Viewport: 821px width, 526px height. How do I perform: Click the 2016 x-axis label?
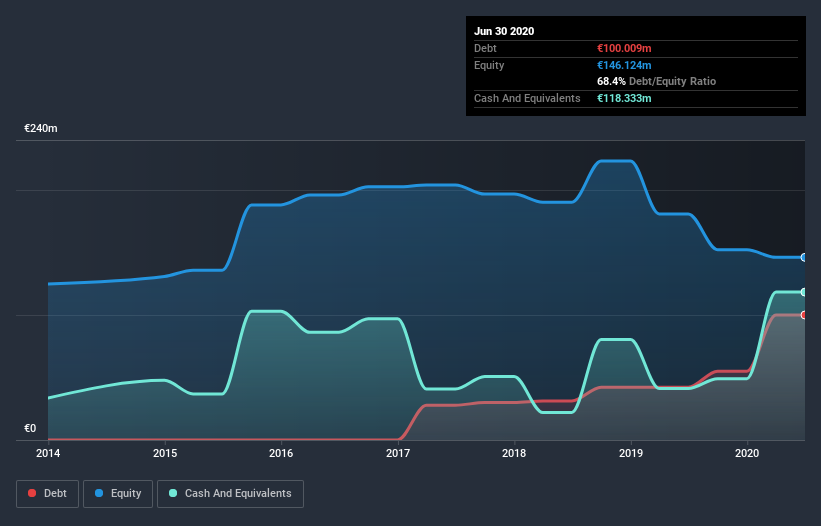[281, 453]
